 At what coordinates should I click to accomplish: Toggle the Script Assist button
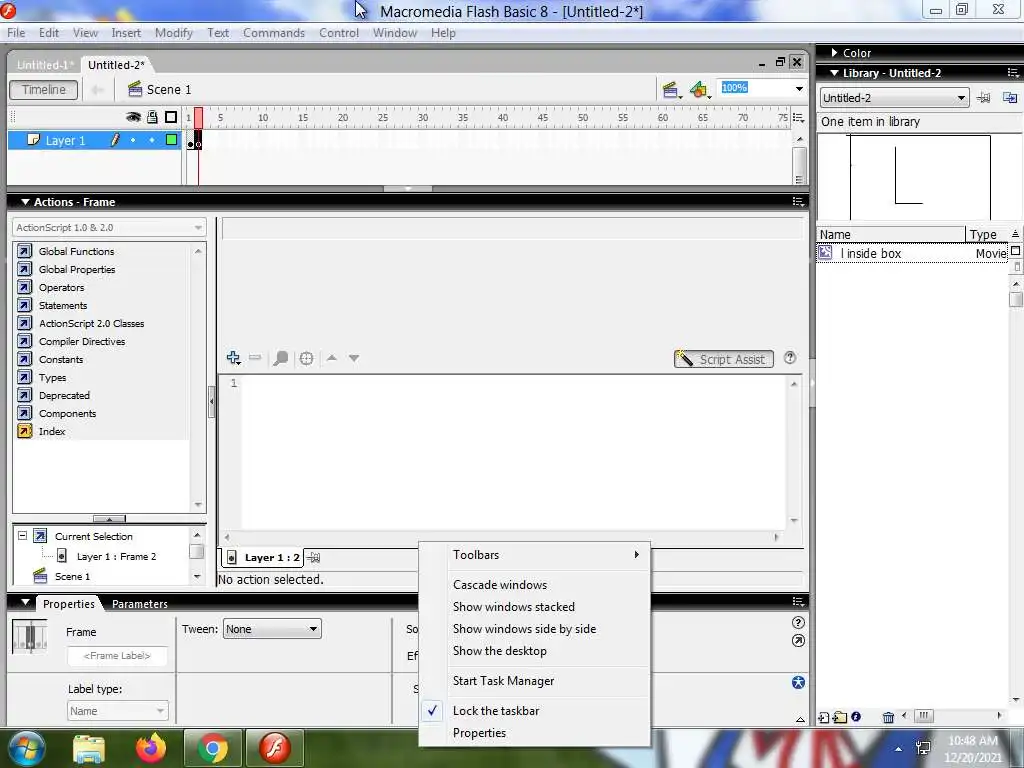[x=724, y=359]
